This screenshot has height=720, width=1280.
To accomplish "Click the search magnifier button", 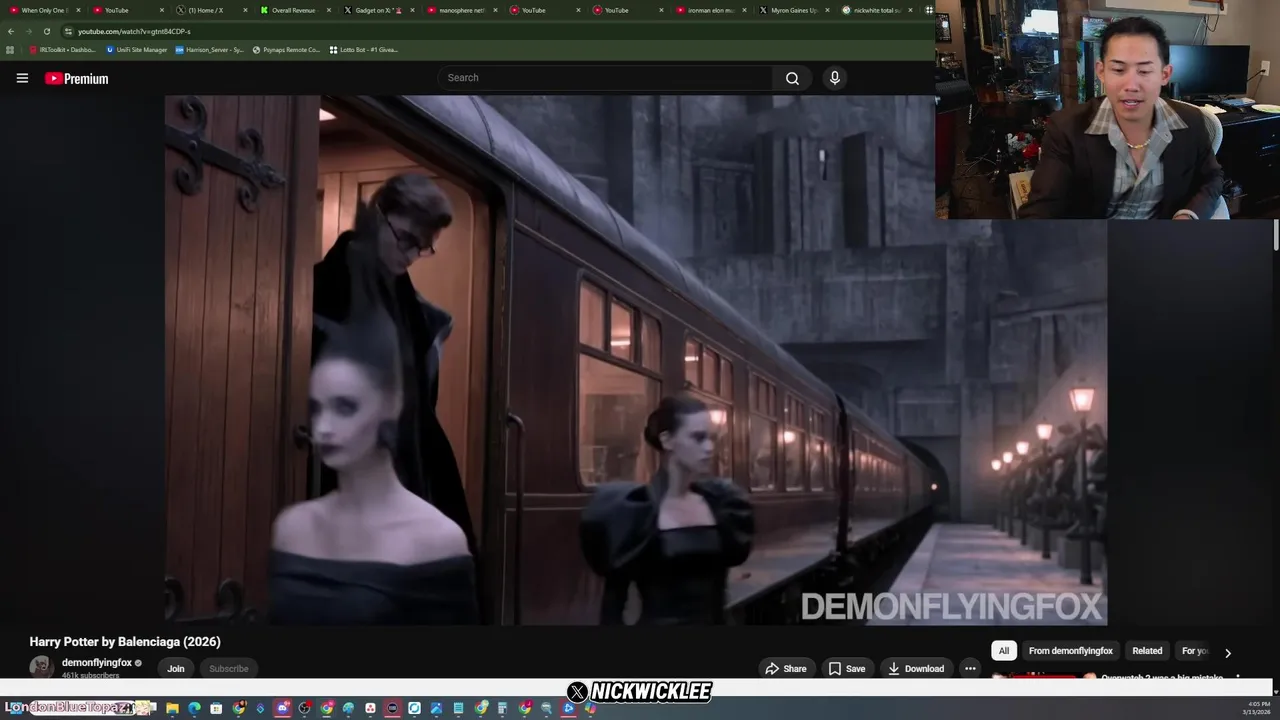I will 792,78.
